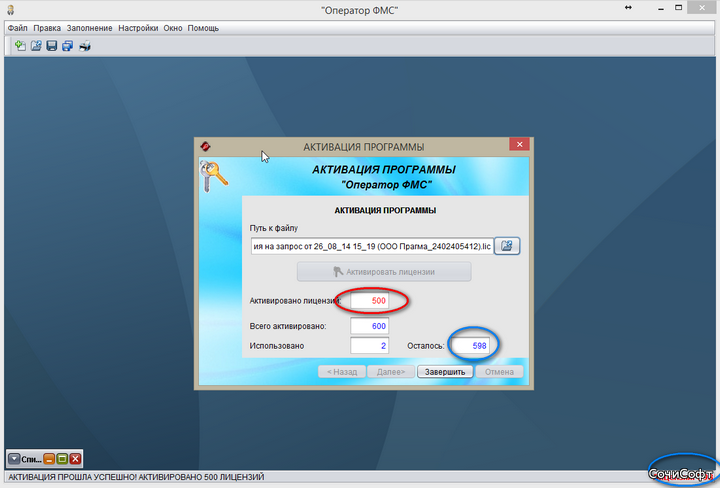The width and height of the screenshot is (720, 488).
Task: Click the browse license file icon button
Action: (x=507, y=246)
